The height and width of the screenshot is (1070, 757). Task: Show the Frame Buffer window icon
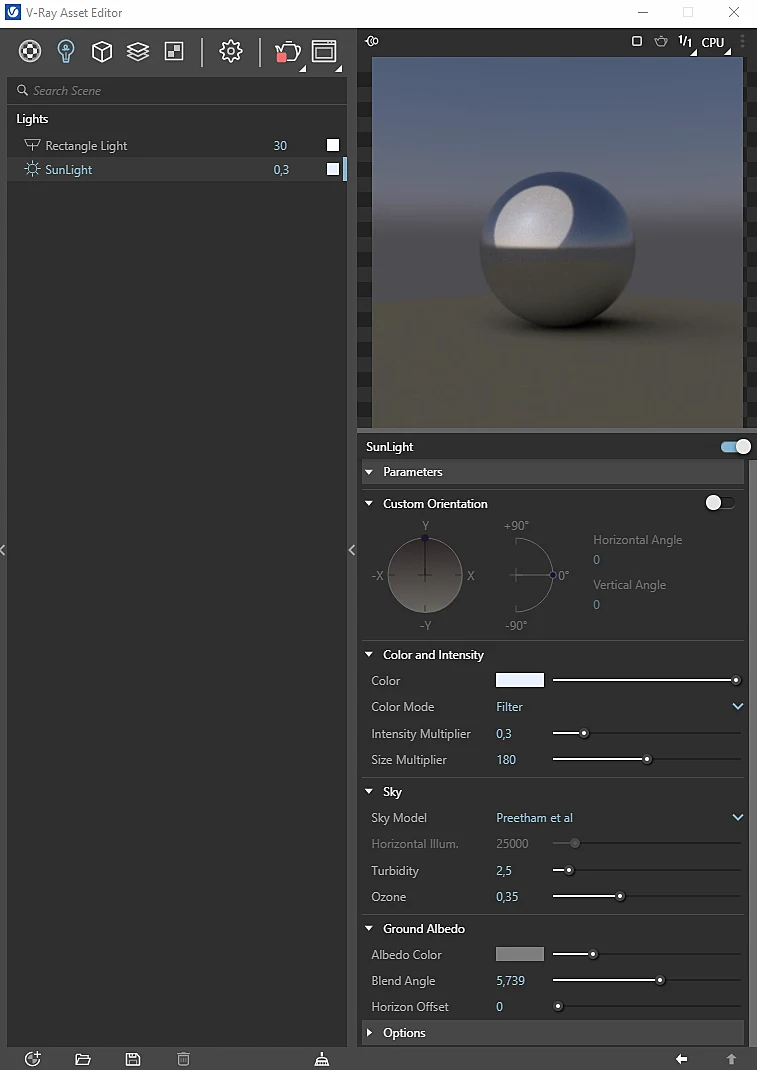click(324, 51)
